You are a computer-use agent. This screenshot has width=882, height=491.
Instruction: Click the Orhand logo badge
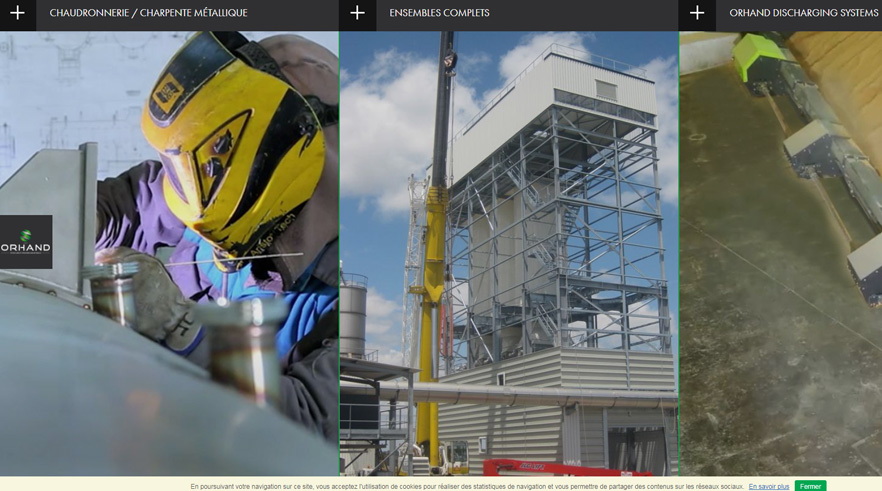[x=26, y=242]
